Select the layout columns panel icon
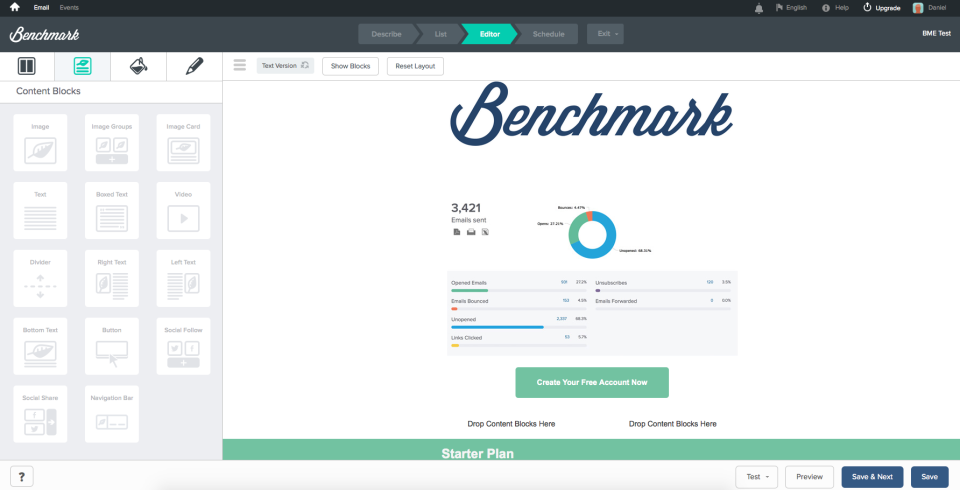The width and height of the screenshot is (960, 490). click(x=27, y=66)
